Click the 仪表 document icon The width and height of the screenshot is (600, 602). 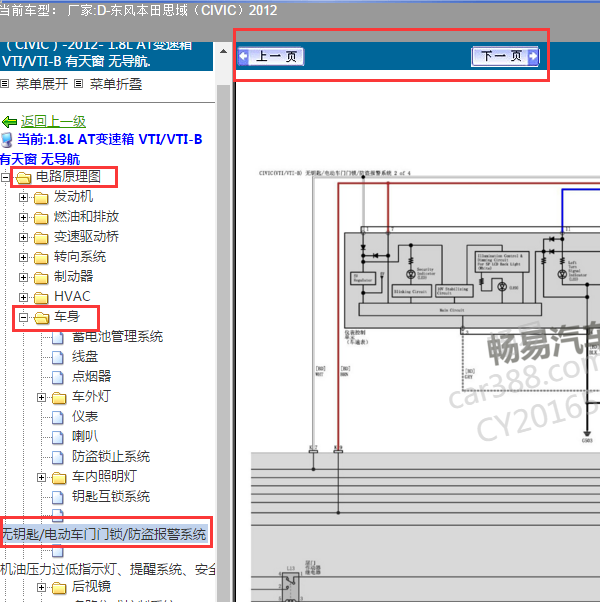coord(58,417)
